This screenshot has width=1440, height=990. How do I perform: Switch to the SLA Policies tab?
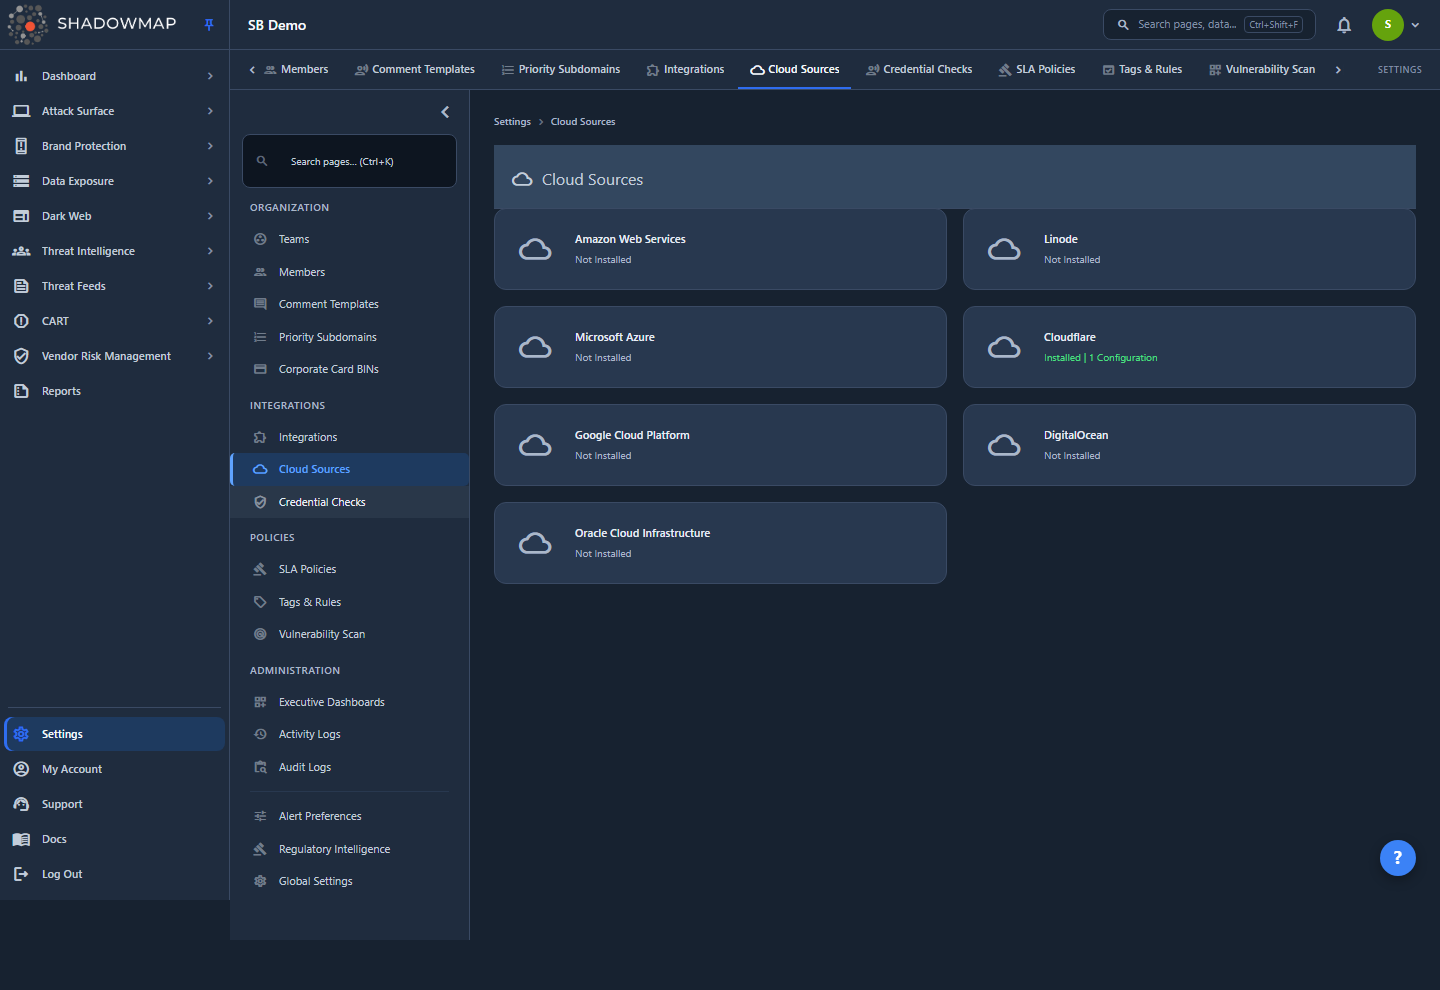[x=1037, y=69]
